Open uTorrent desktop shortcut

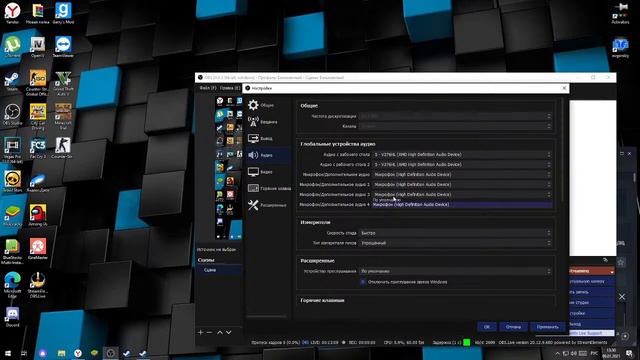[x=12, y=47]
